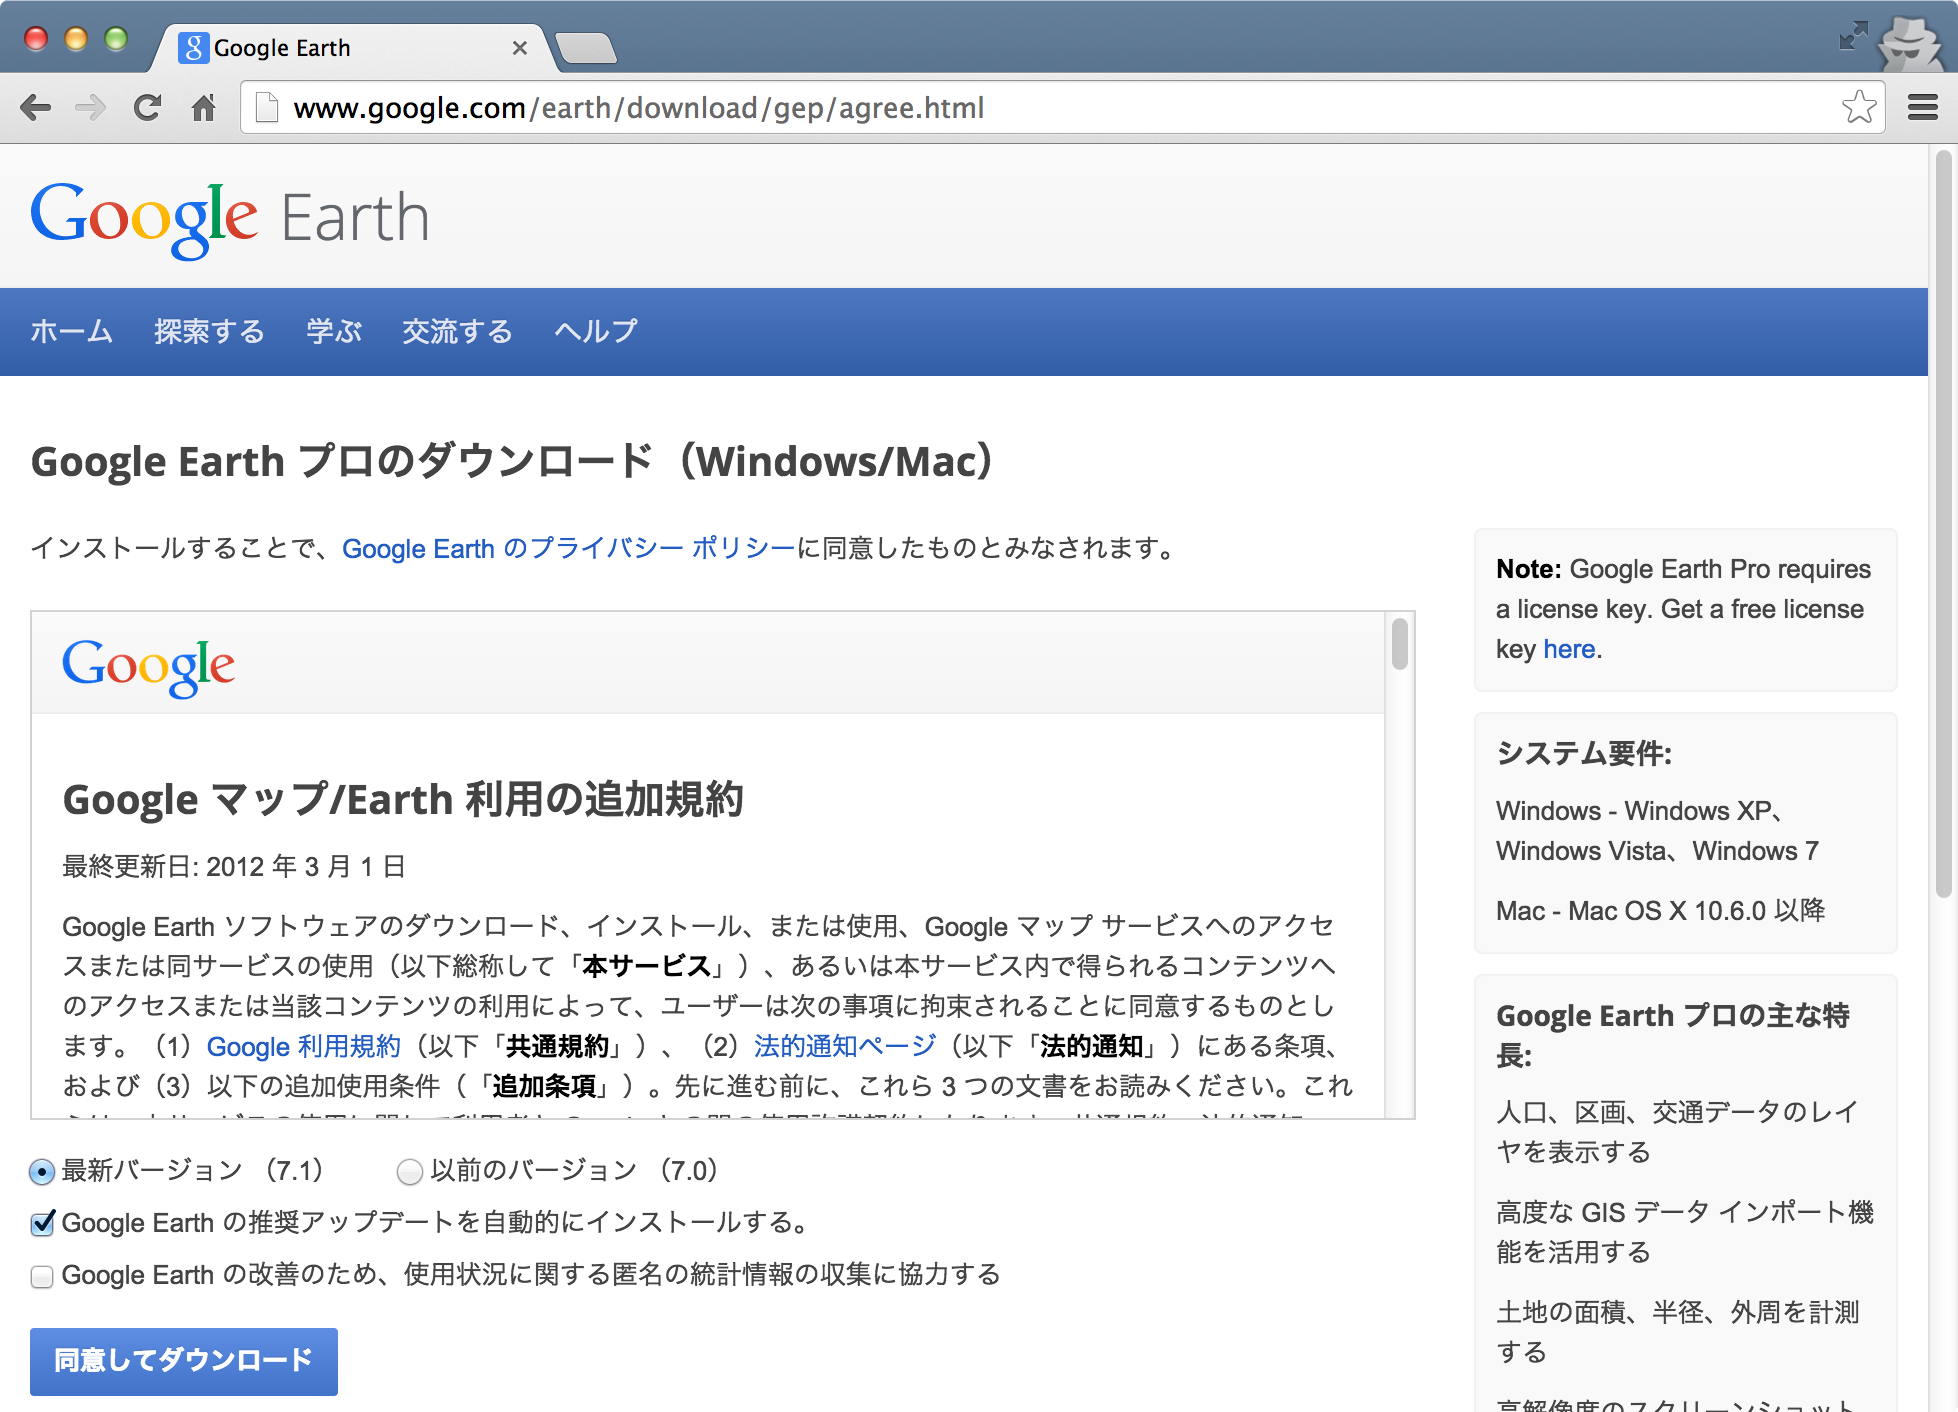Image resolution: width=1958 pixels, height=1412 pixels.
Task: Click the 土地の面積、半径、外周を計測する text
Action: [1678, 1332]
